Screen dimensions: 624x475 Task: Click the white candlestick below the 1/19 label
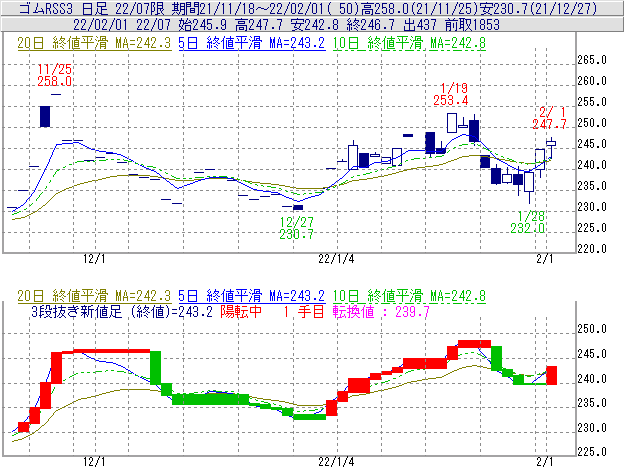pos(452,123)
